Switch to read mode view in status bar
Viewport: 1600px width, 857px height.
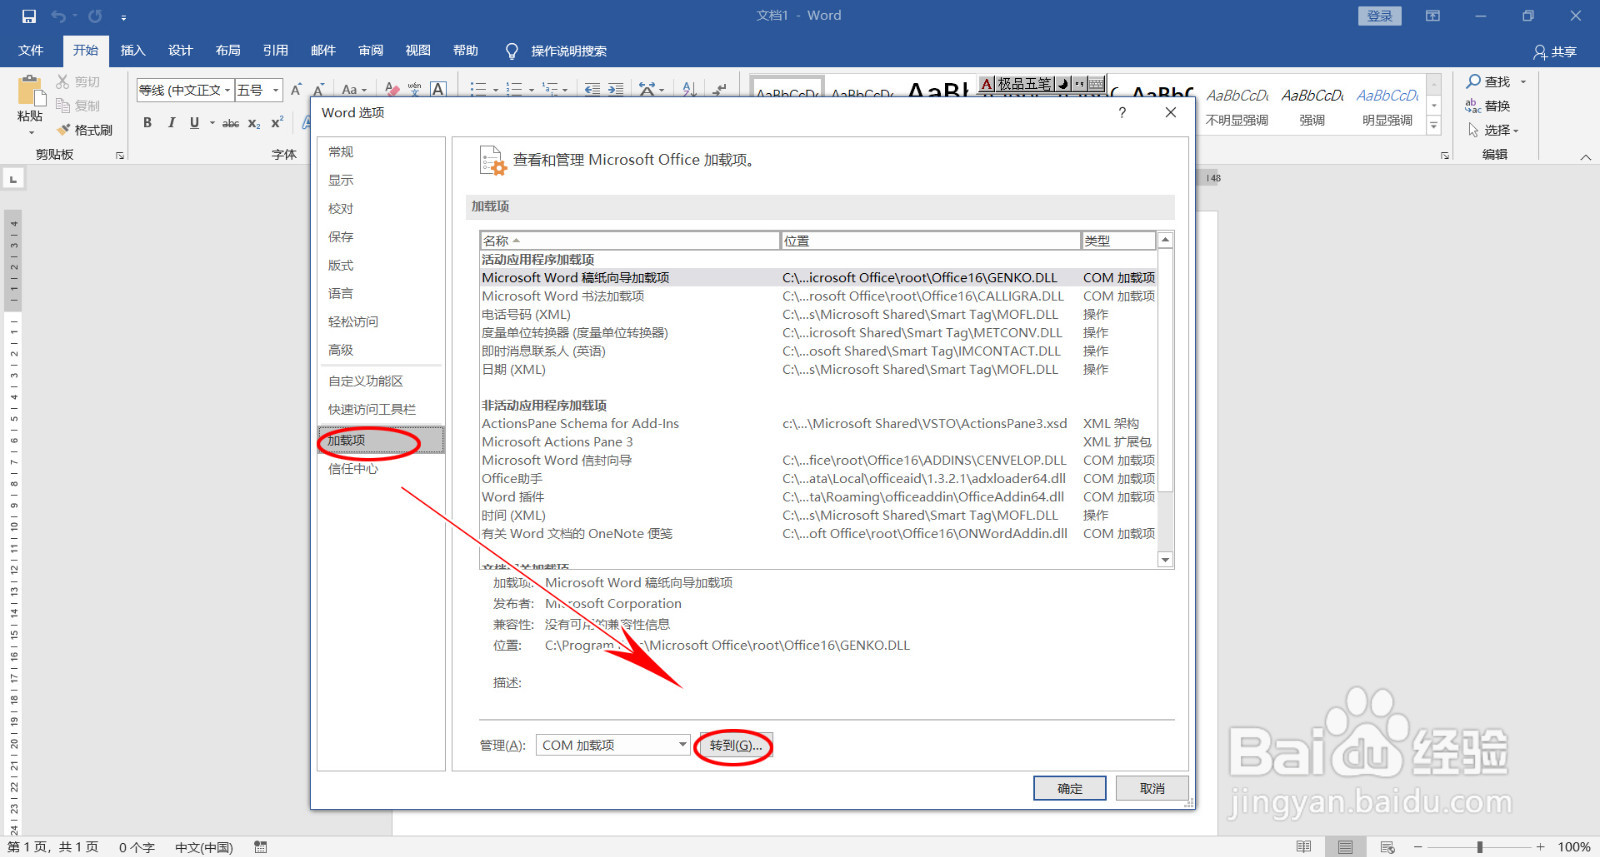pos(1303,847)
